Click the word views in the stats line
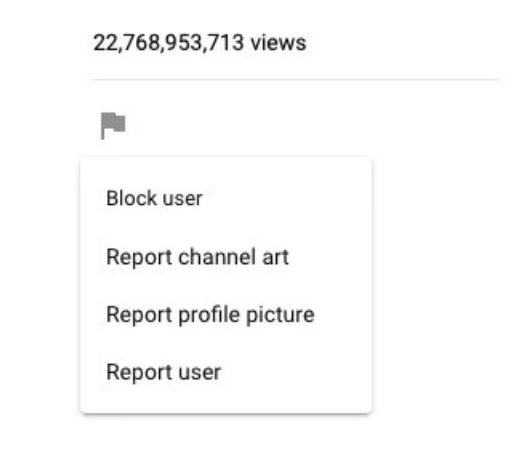The width and height of the screenshot is (530, 471). [x=279, y=43]
